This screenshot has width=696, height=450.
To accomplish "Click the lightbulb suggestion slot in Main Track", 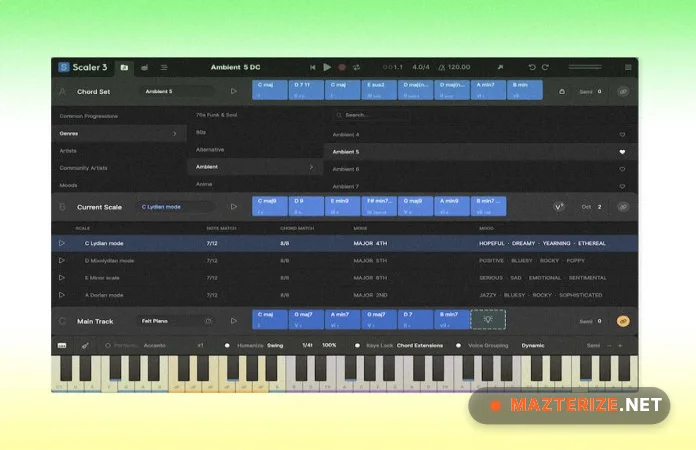I will [x=488, y=320].
